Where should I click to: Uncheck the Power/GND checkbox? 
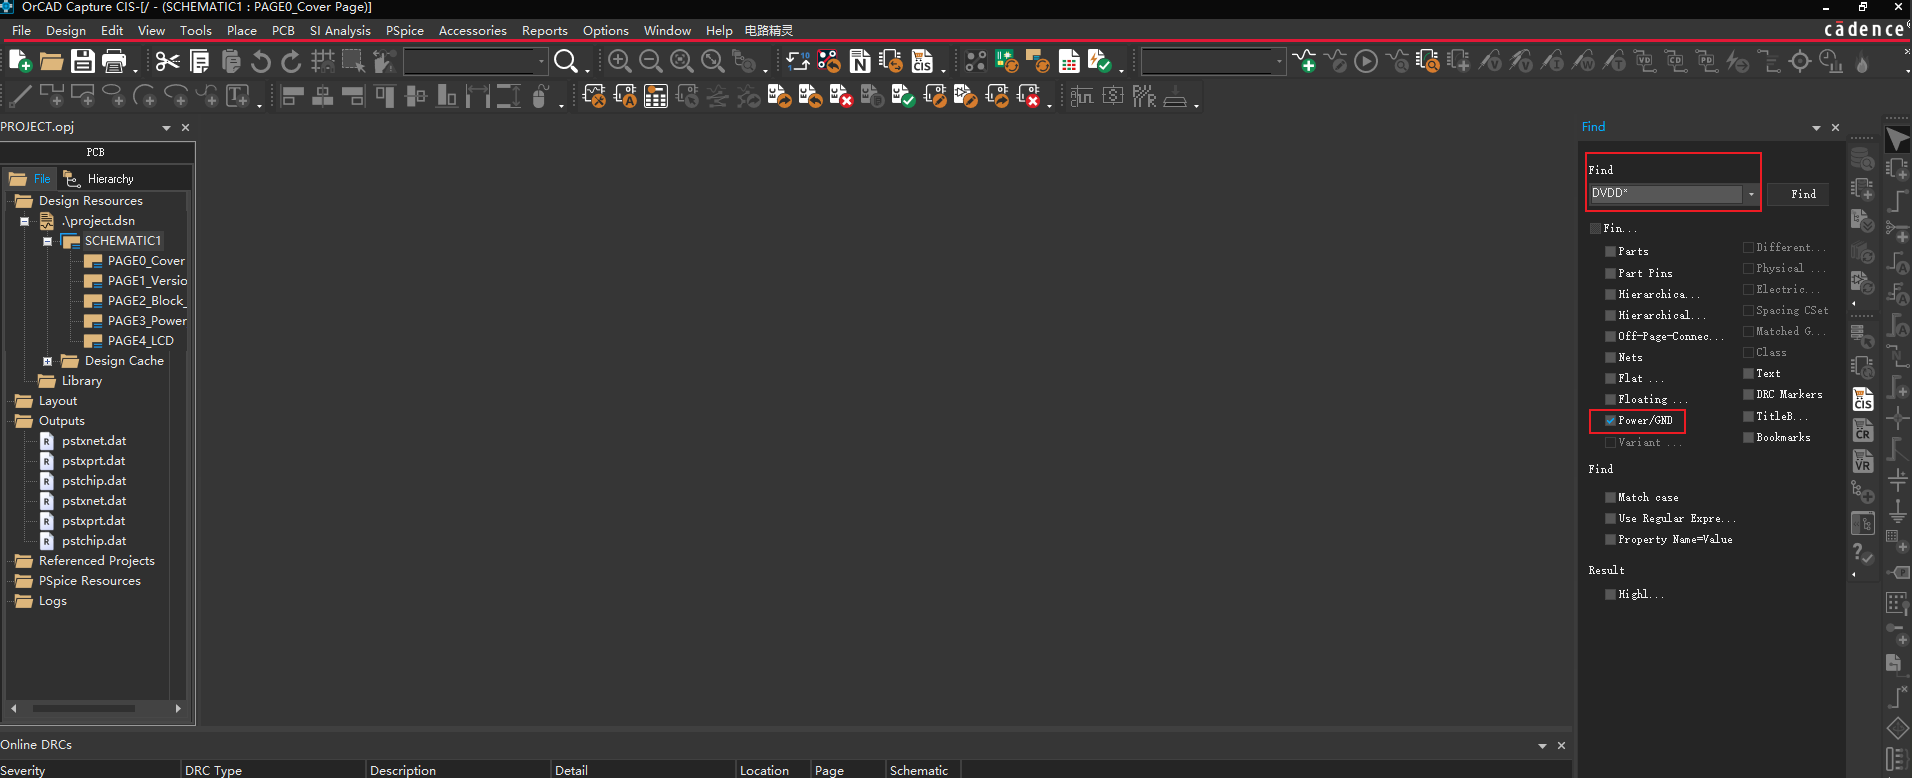pos(1610,420)
